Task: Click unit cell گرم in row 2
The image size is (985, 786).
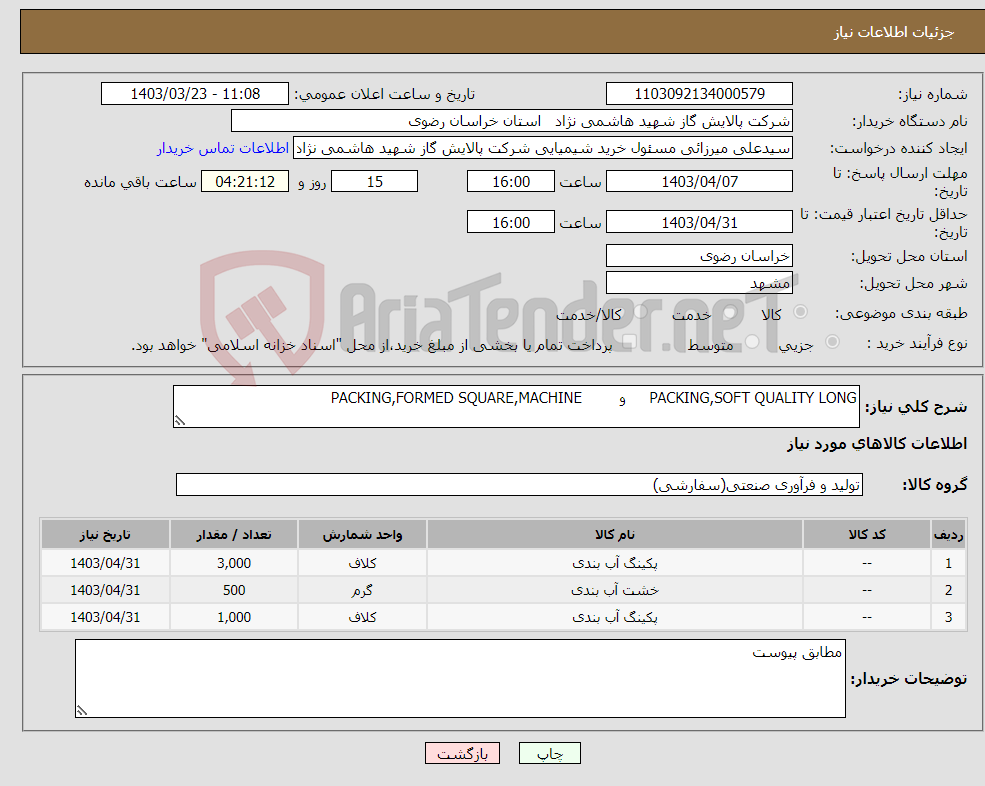Action: click(362, 590)
